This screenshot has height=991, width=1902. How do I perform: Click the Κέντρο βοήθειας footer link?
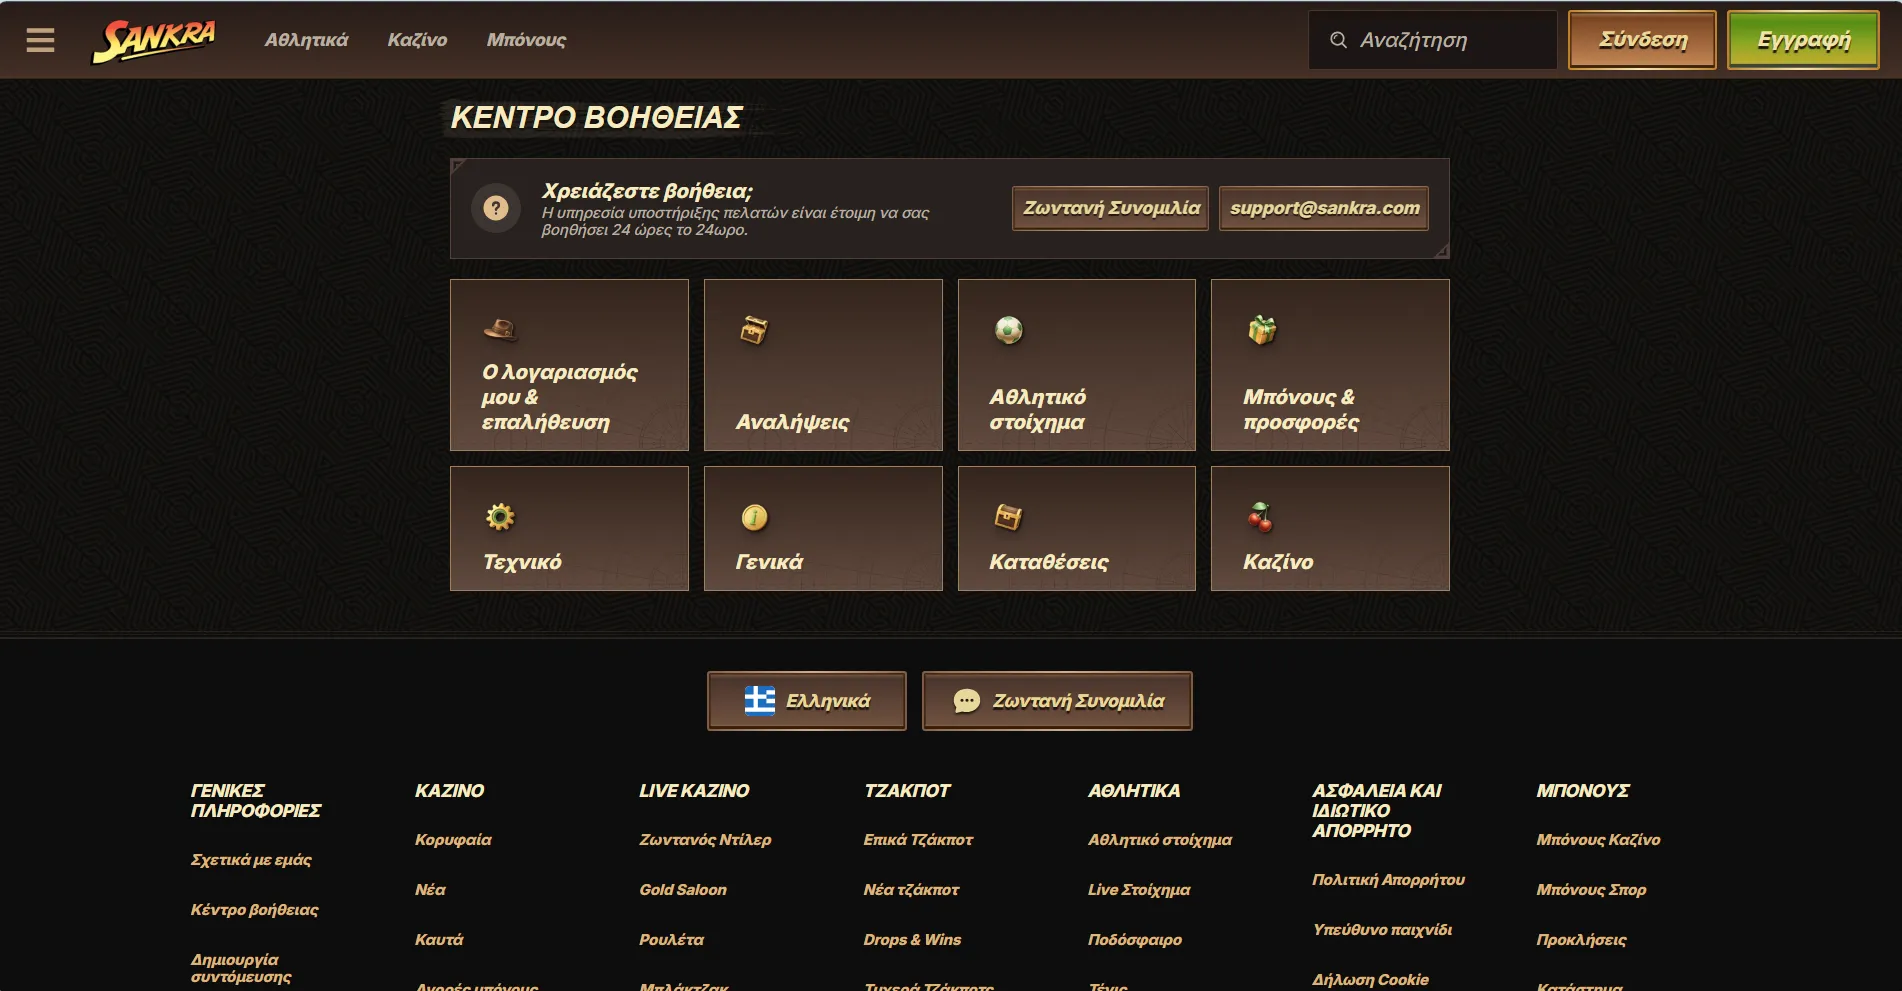[254, 910]
